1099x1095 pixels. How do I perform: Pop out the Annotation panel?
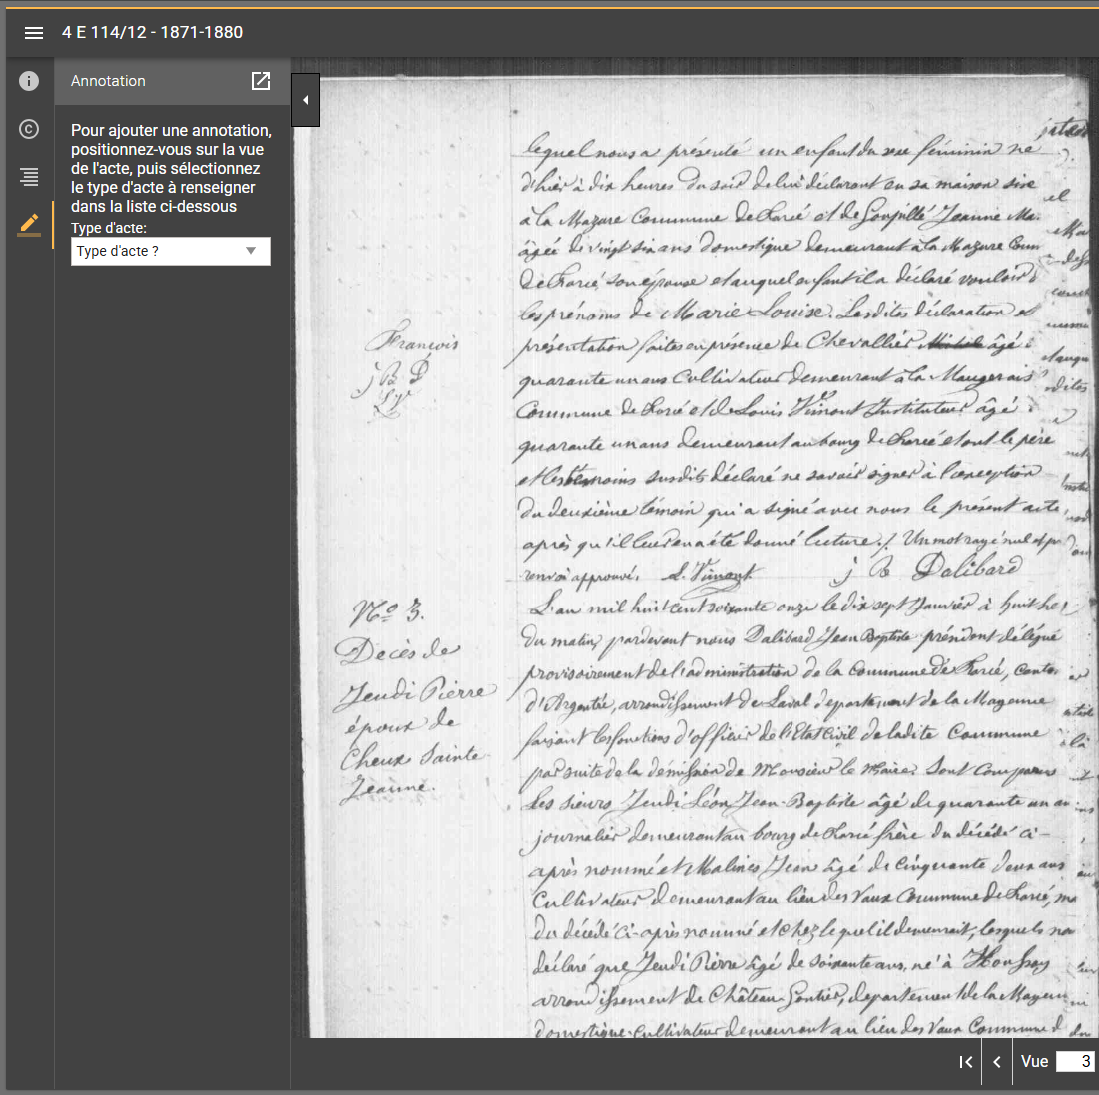tap(261, 81)
